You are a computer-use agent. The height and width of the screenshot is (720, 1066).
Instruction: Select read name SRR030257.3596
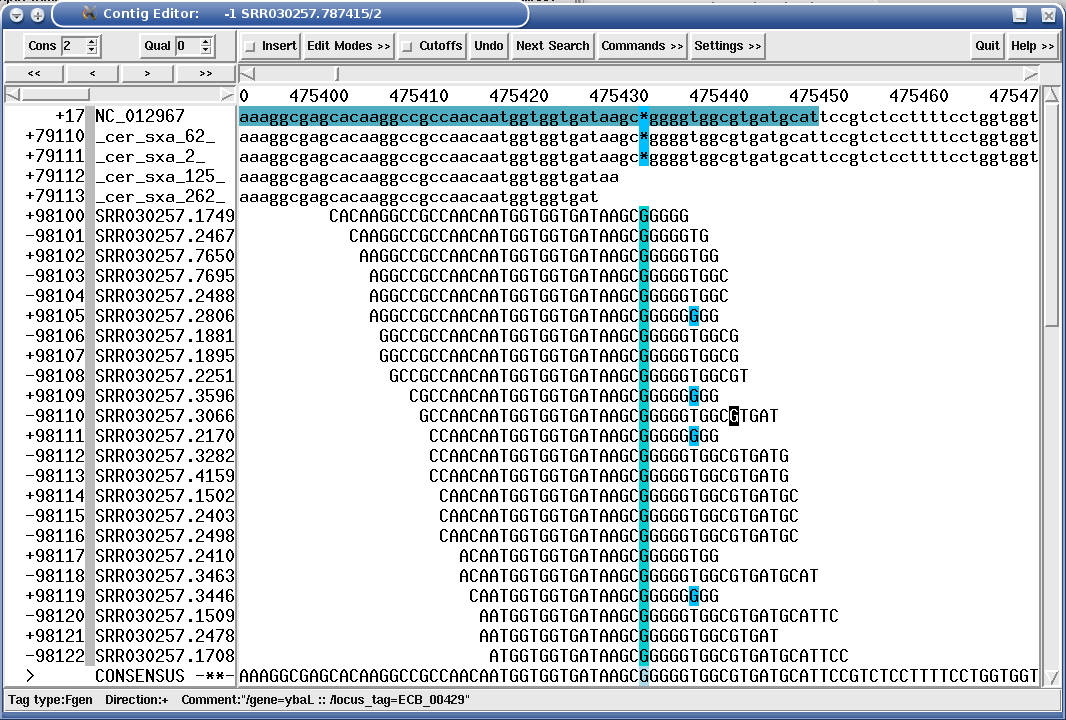[165, 396]
